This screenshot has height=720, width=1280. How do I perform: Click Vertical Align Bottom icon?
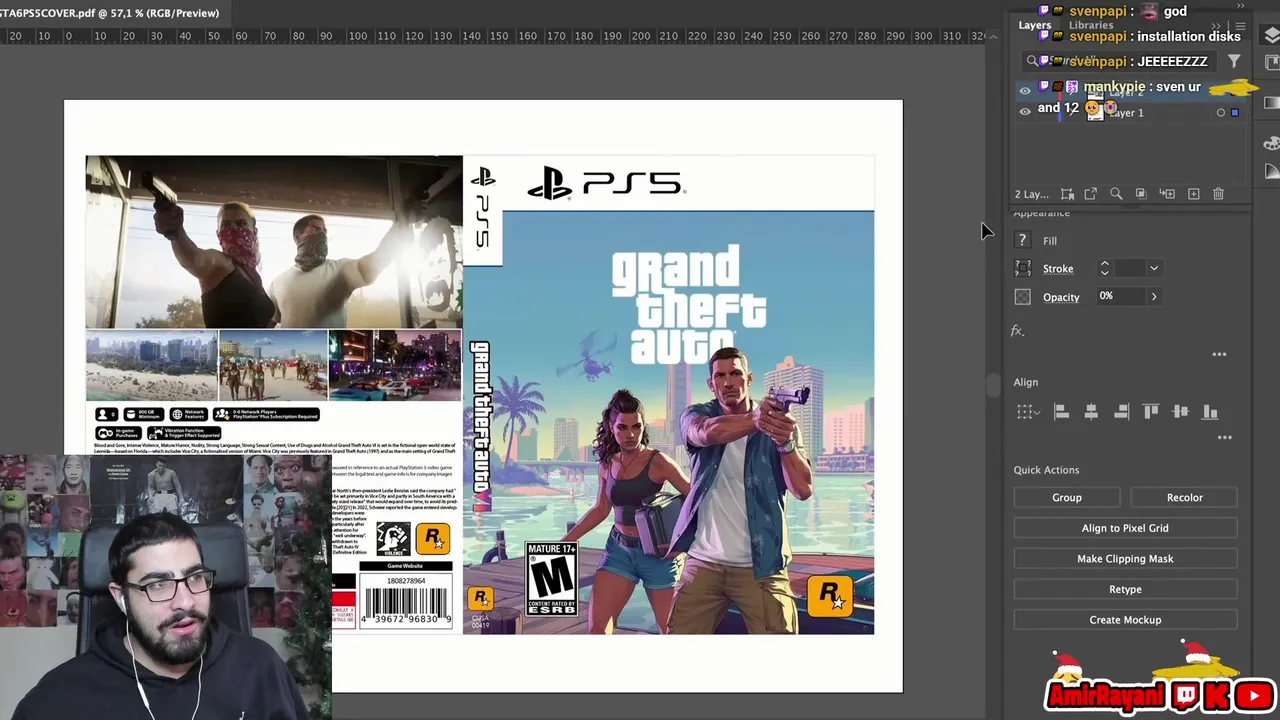(1210, 412)
